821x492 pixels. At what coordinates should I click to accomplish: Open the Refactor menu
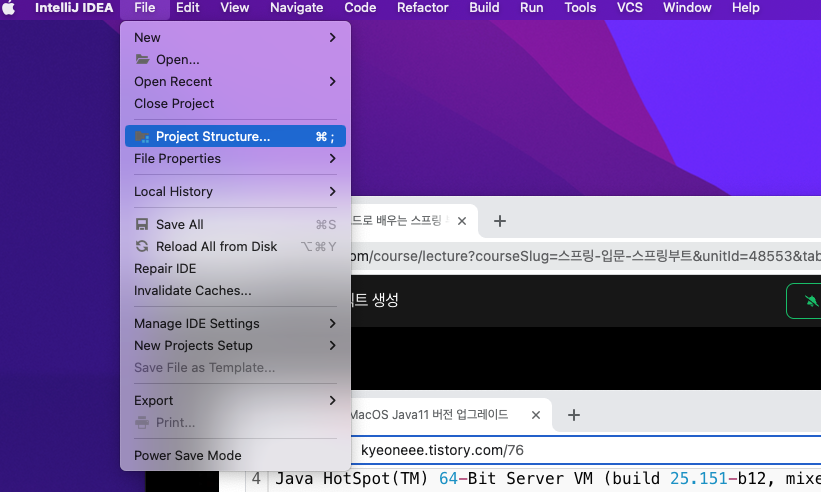click(x=423, y=8)
